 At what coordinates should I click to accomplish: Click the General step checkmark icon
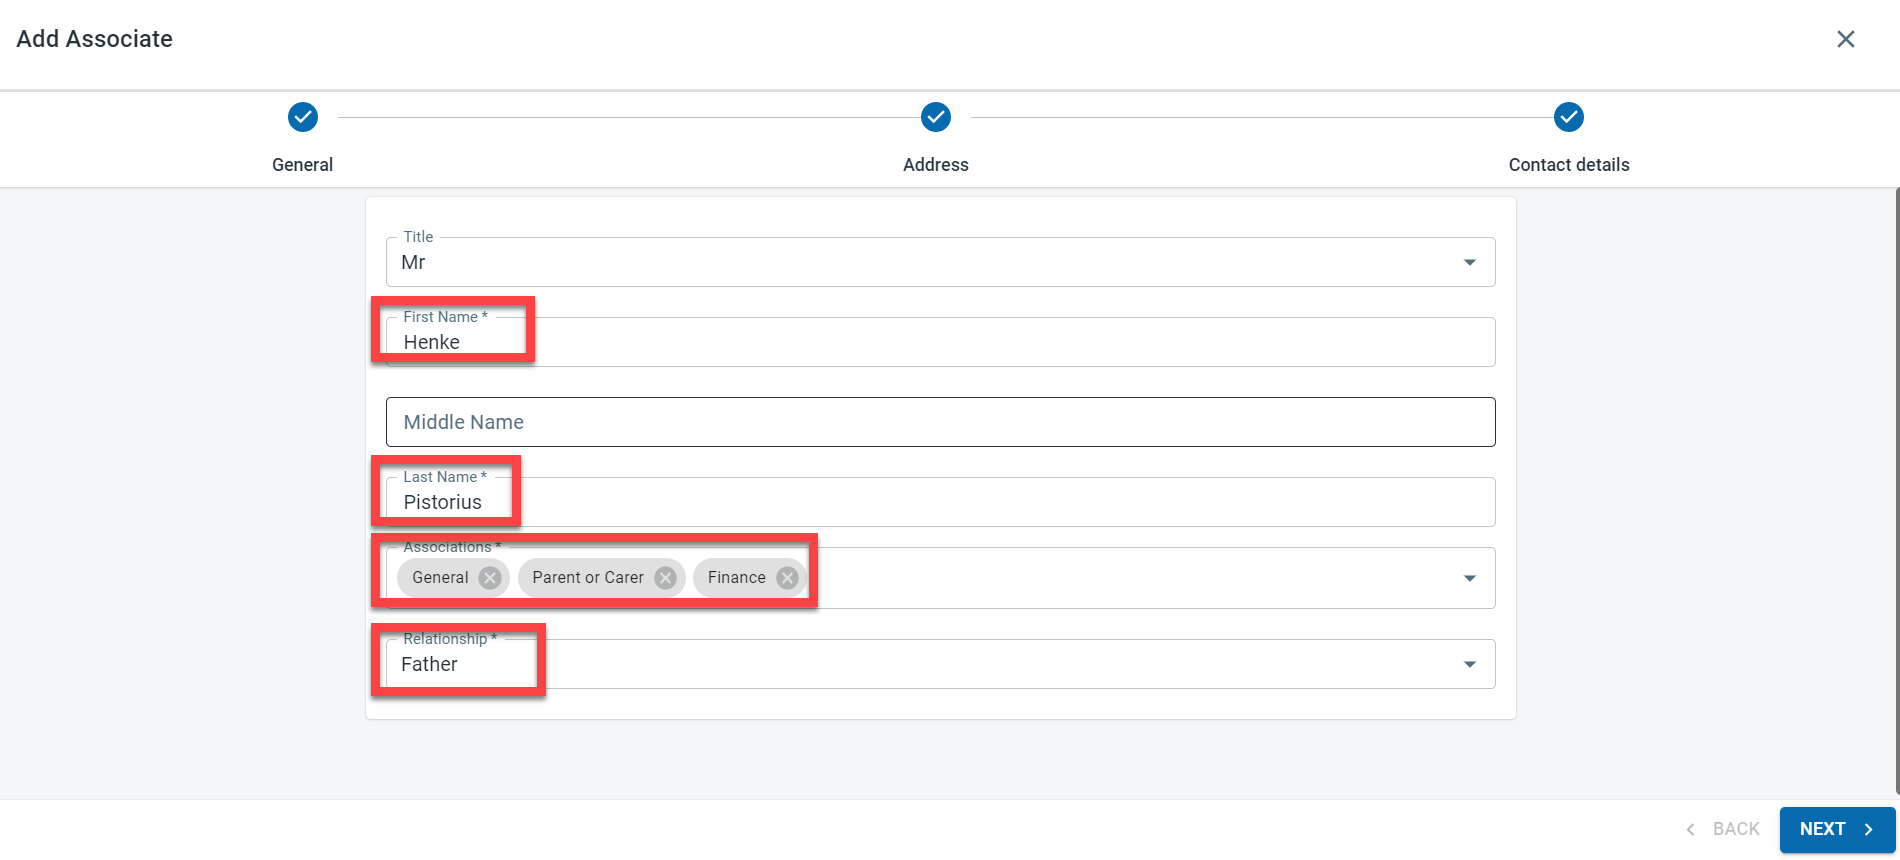coord(303,117)
